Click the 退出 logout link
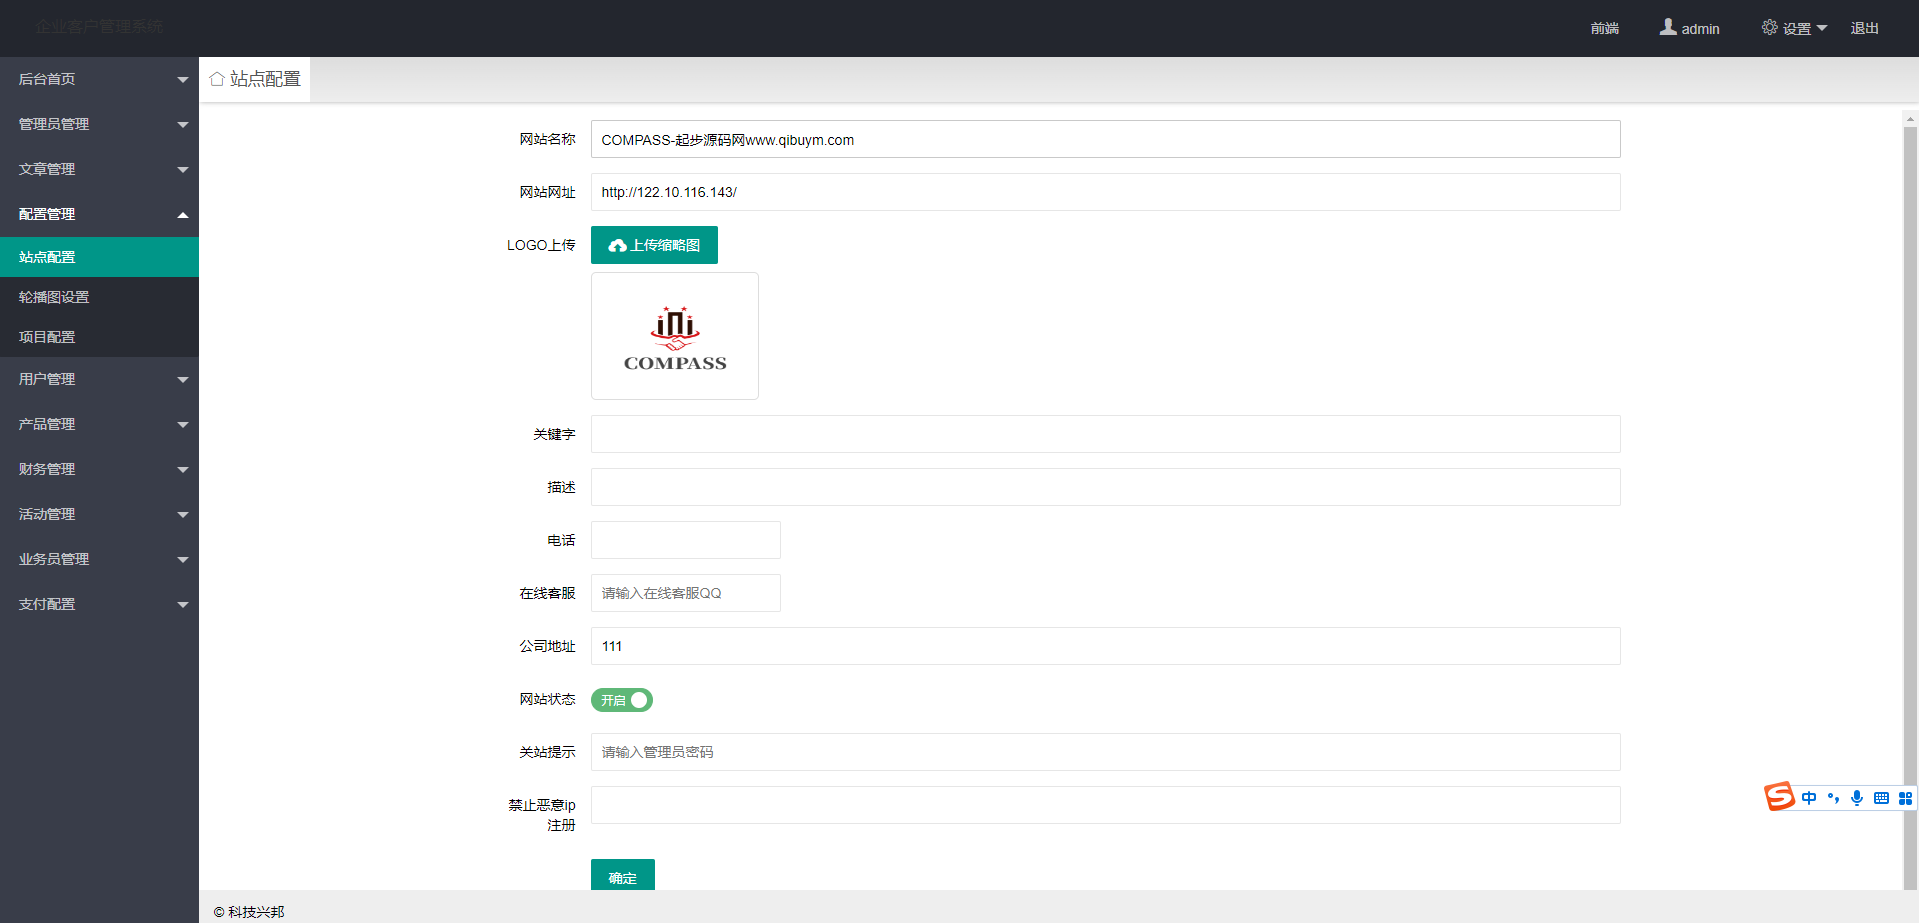This screenshot has width=1919, height=923. (1864, 28)
